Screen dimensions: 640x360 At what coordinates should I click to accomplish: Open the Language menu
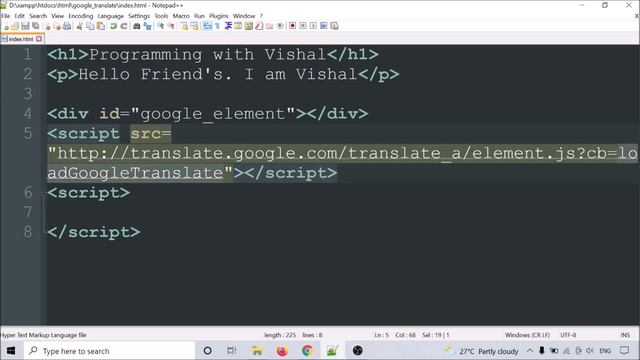point(111,16)
